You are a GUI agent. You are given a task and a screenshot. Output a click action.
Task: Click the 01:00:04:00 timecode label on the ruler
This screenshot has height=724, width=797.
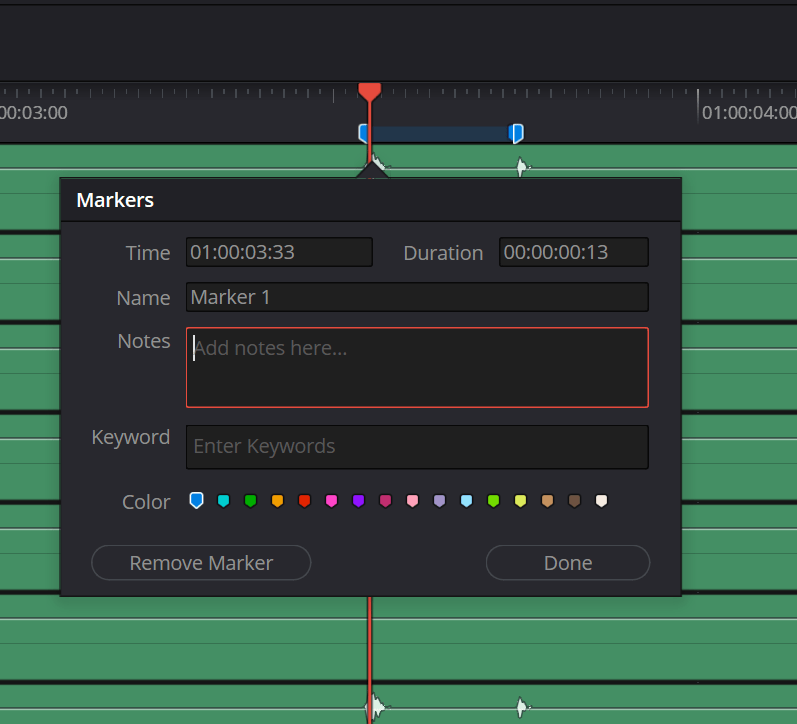(x=749, y=113)
